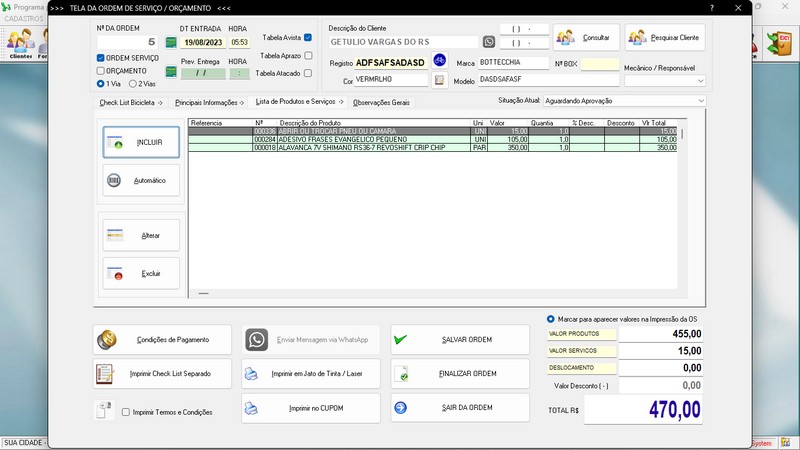This screenshot has width=800, height=450.
Task: Enable the Orçamento checkbox
Action: (100, 71)
